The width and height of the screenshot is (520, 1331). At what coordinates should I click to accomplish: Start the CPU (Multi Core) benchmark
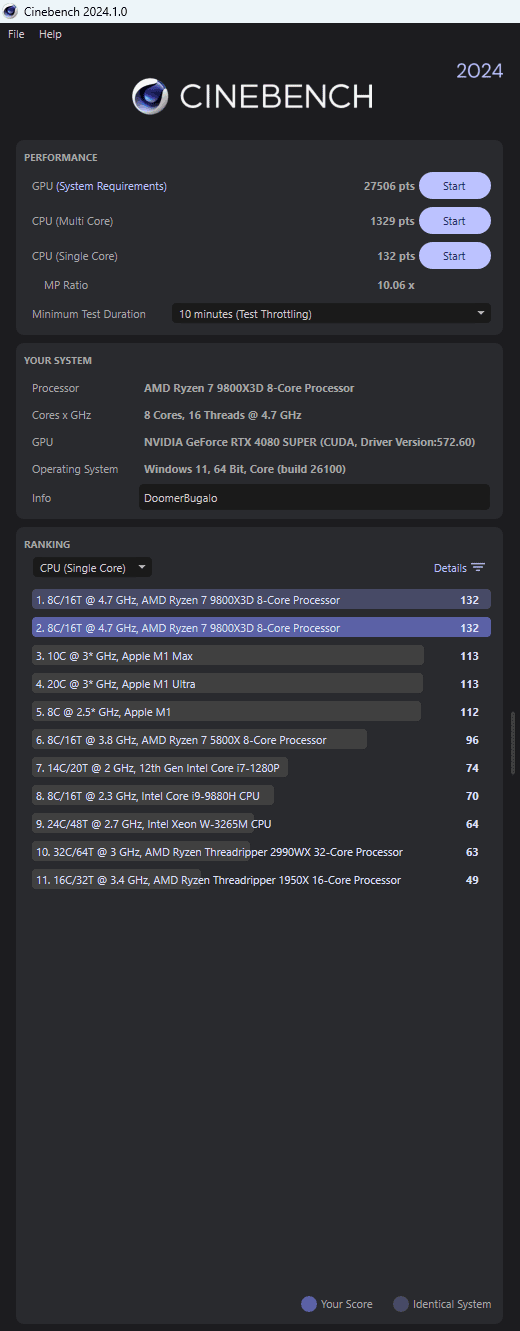tap(454, 221)
